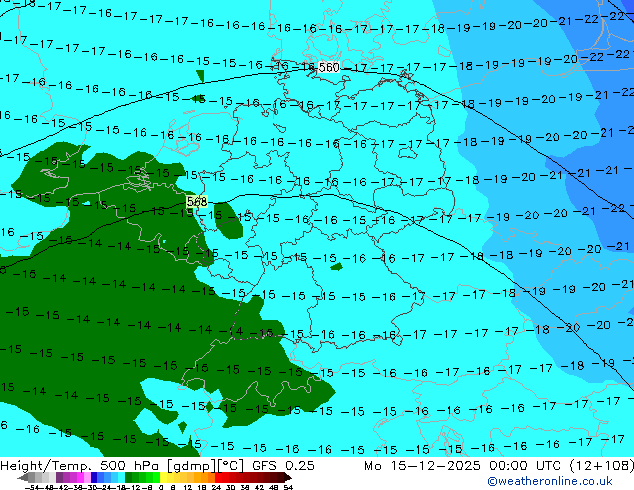Click the dark blue swatch in temperature legend
Screen dimensions: 634x490
(94, 477)
